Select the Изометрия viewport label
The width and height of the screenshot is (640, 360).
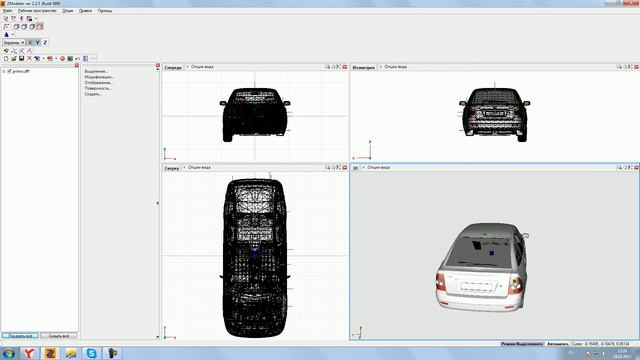pos(363,67)
